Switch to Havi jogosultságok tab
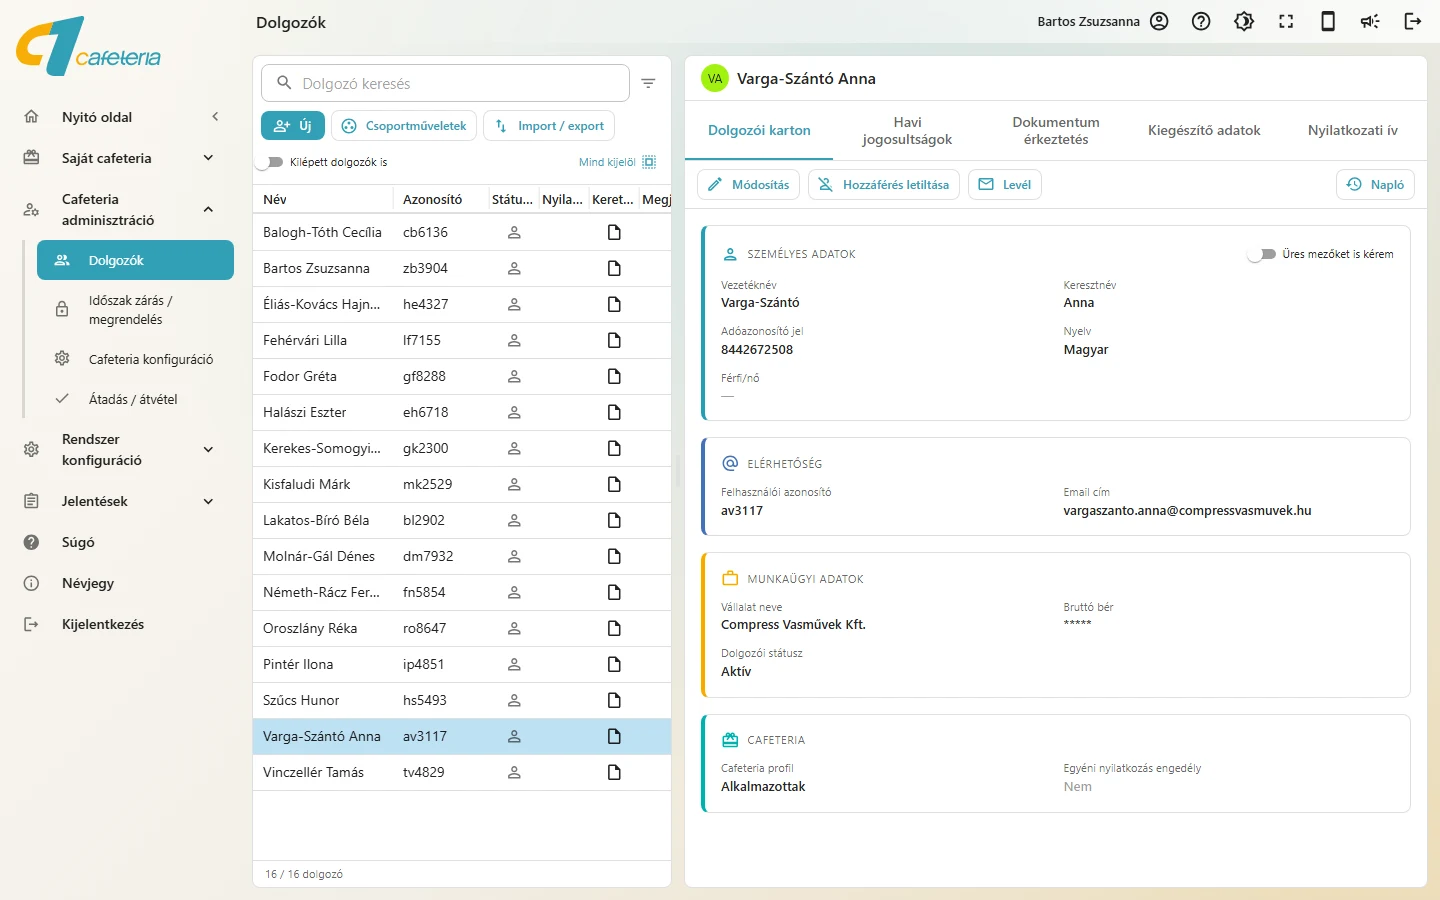Image resolution: width=1440 pixels, height=900 pixels. 907,131
